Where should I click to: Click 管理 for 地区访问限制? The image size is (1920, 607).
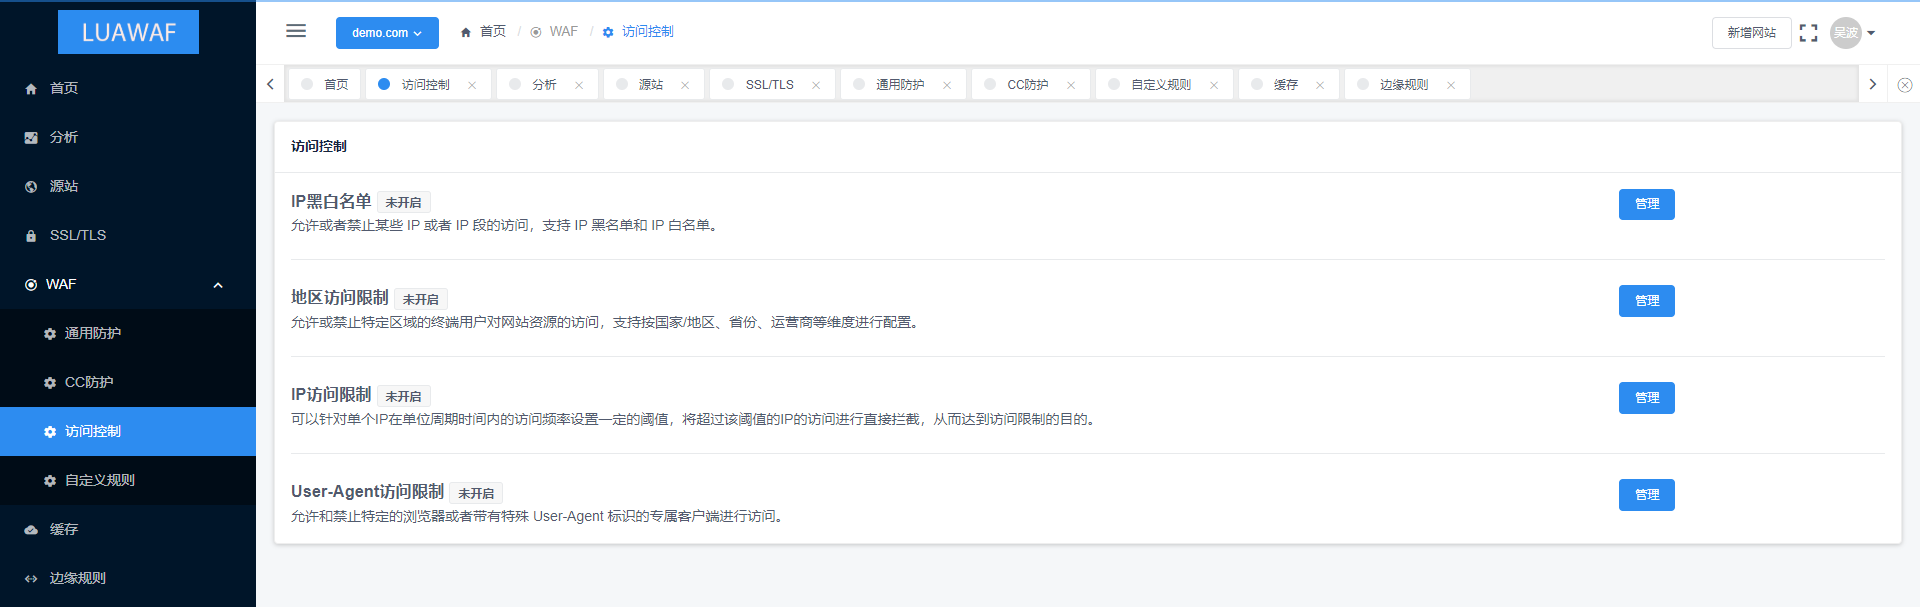point(1646,301)
